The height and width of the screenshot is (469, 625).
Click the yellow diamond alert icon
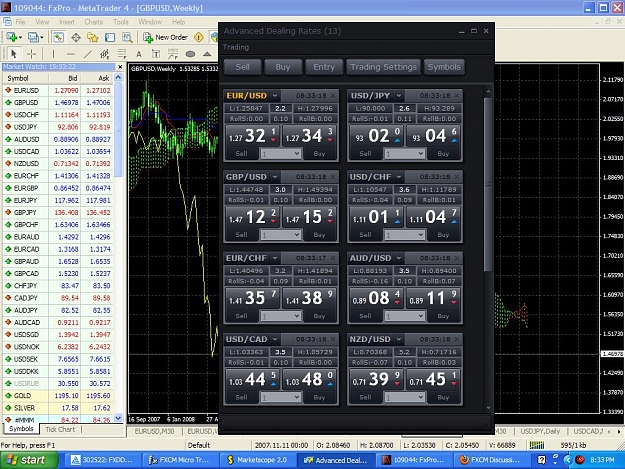pyautogui.click(x=199, y=37)
